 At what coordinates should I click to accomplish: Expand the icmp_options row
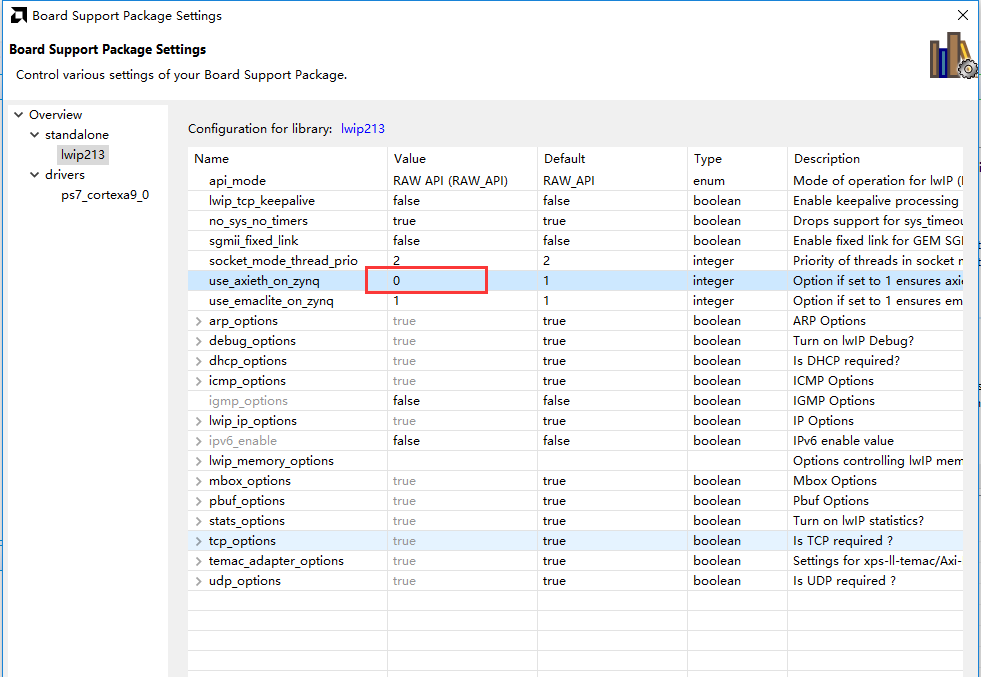coord(198,381)
